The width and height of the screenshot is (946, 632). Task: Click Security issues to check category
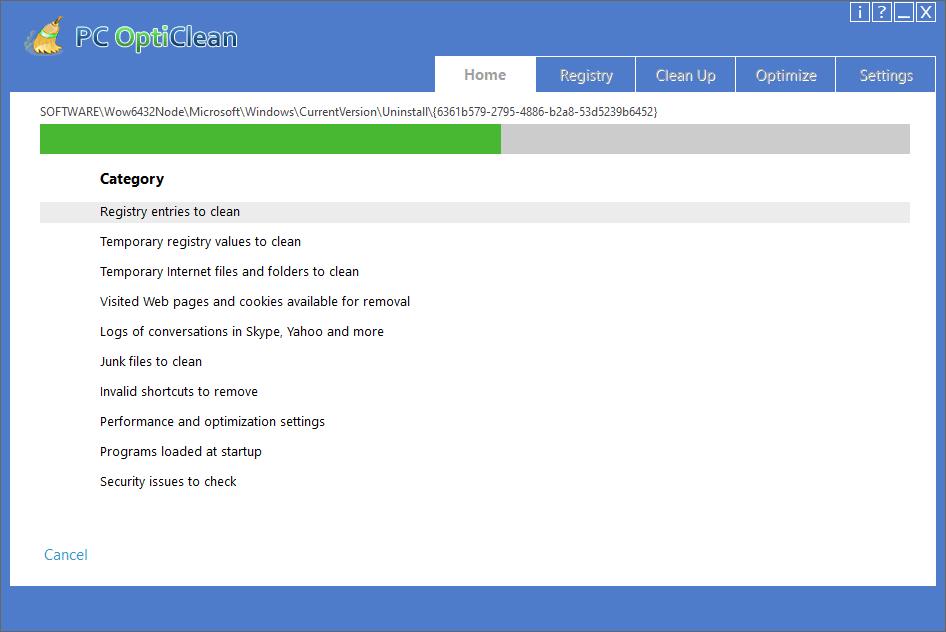point(168,482)
